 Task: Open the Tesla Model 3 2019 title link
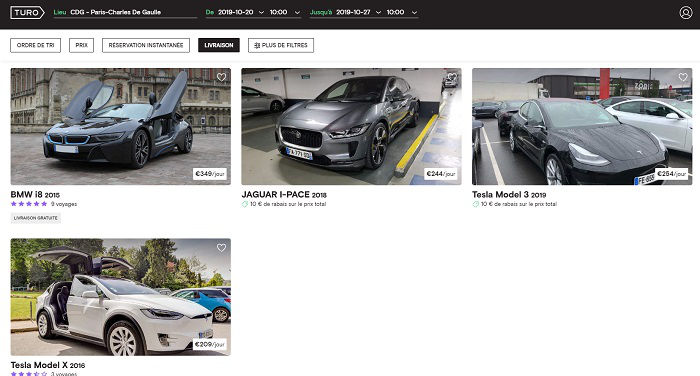pyautogui.click(x=509, y=195)
